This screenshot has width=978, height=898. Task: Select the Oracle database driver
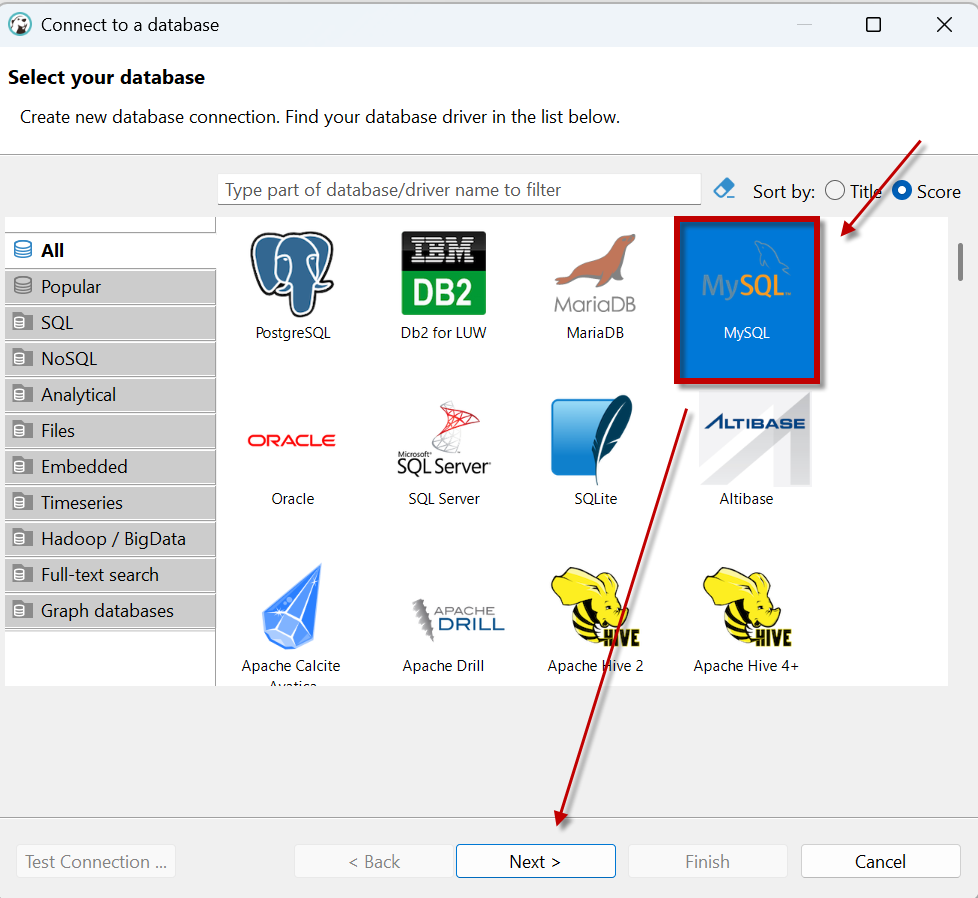(292, 441)
